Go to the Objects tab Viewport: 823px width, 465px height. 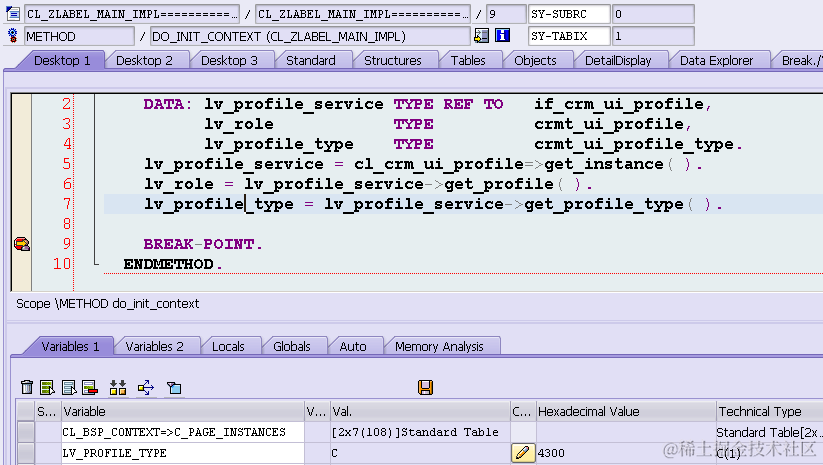pos(535,60)
